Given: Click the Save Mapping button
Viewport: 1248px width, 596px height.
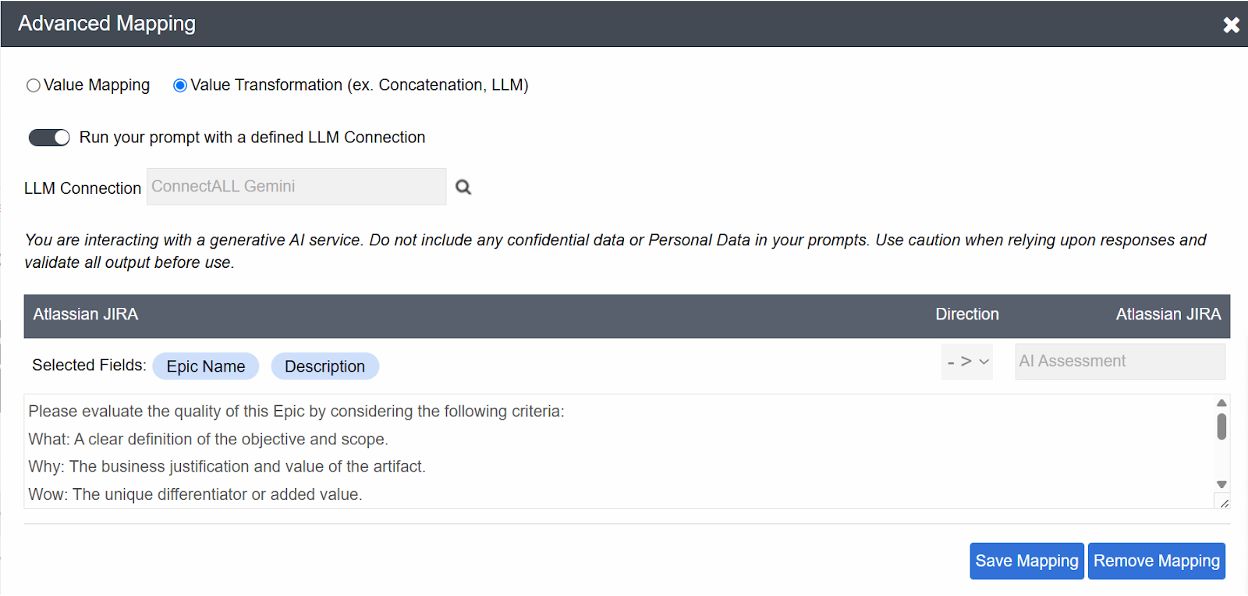Looking at the screenshot, I should [x=1026, y=561].
